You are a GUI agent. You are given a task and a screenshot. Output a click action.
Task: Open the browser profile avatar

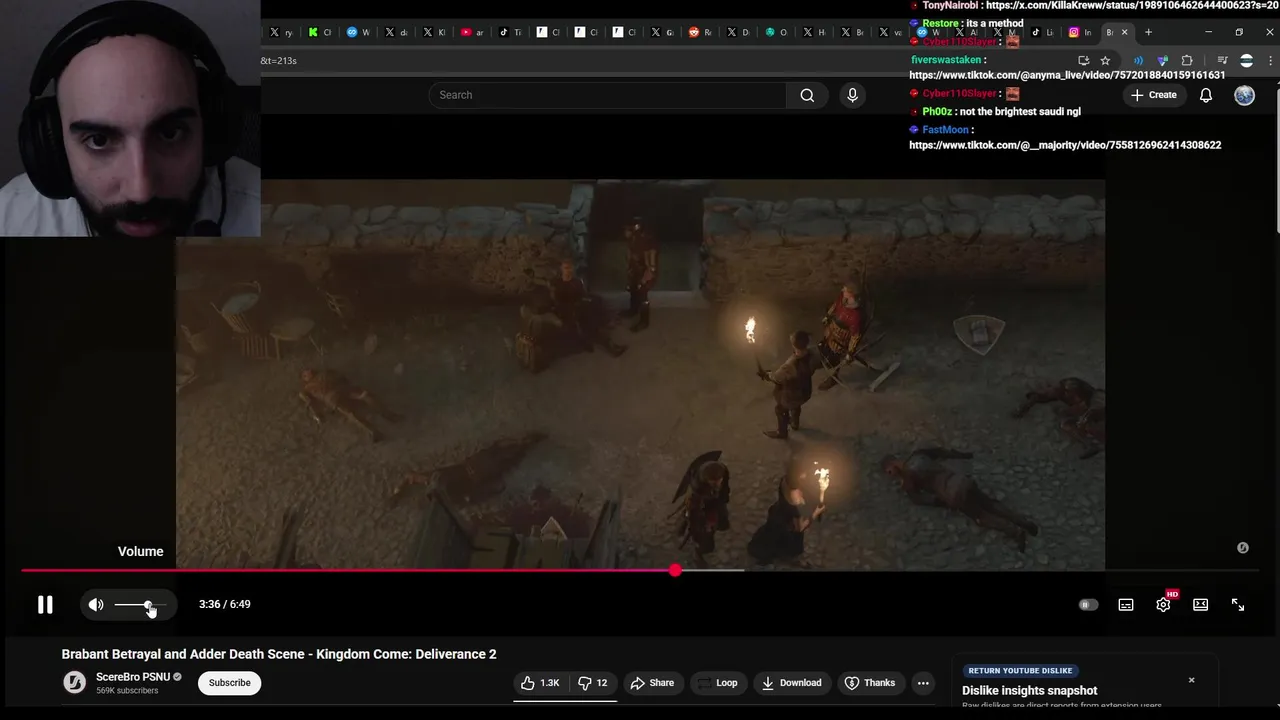pyautogui.click(x=1246, y=60)
